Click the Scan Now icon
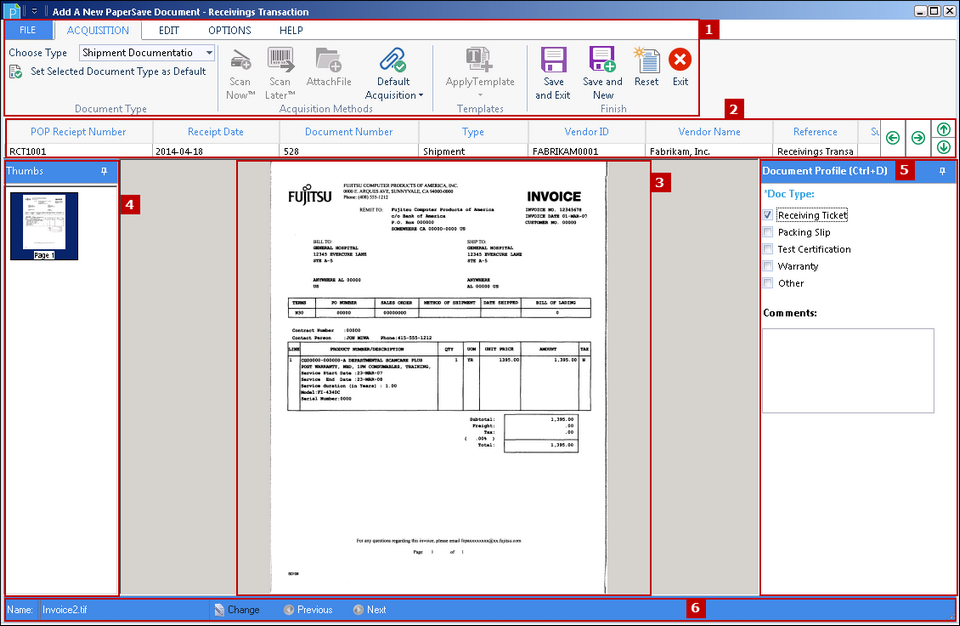960x626 pixels. [x=240, y=60]
